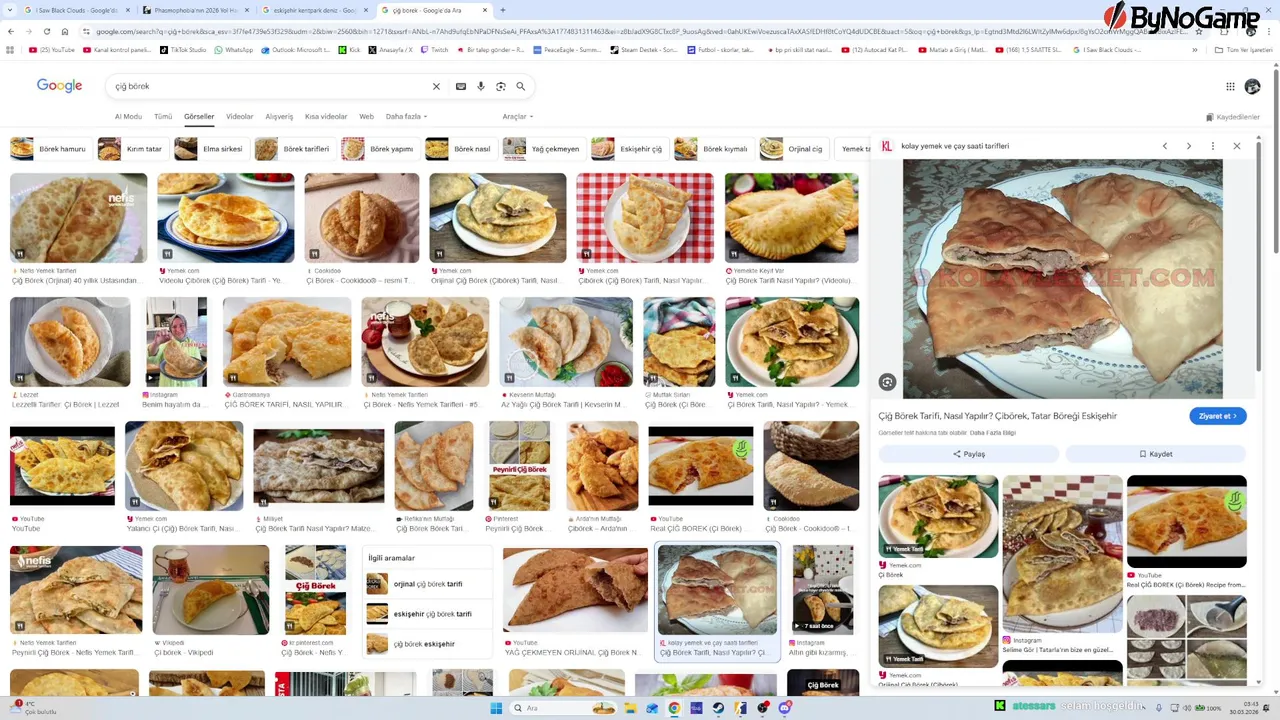
Task: Open the Kick bookmark
Action: point(349,49)
